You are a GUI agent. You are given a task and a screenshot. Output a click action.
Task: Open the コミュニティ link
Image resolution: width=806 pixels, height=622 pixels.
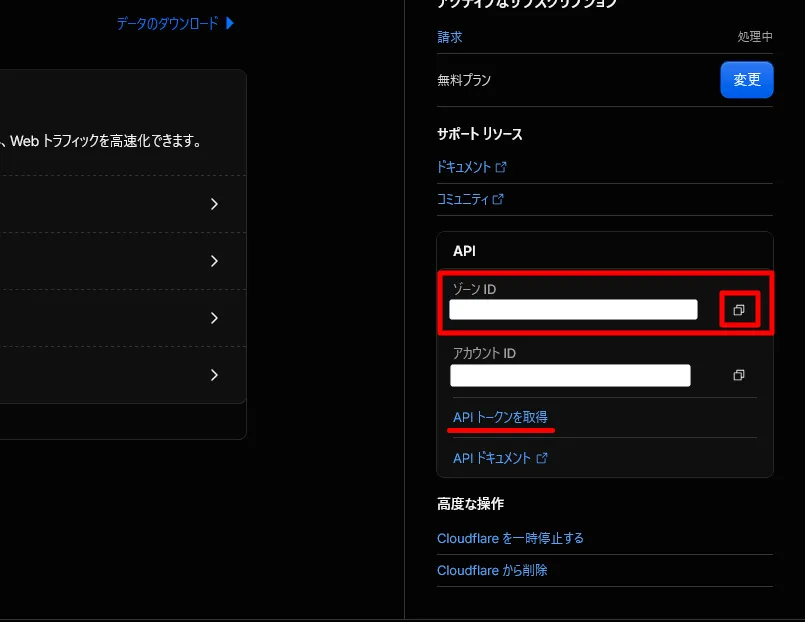click(x=470, y=199)
